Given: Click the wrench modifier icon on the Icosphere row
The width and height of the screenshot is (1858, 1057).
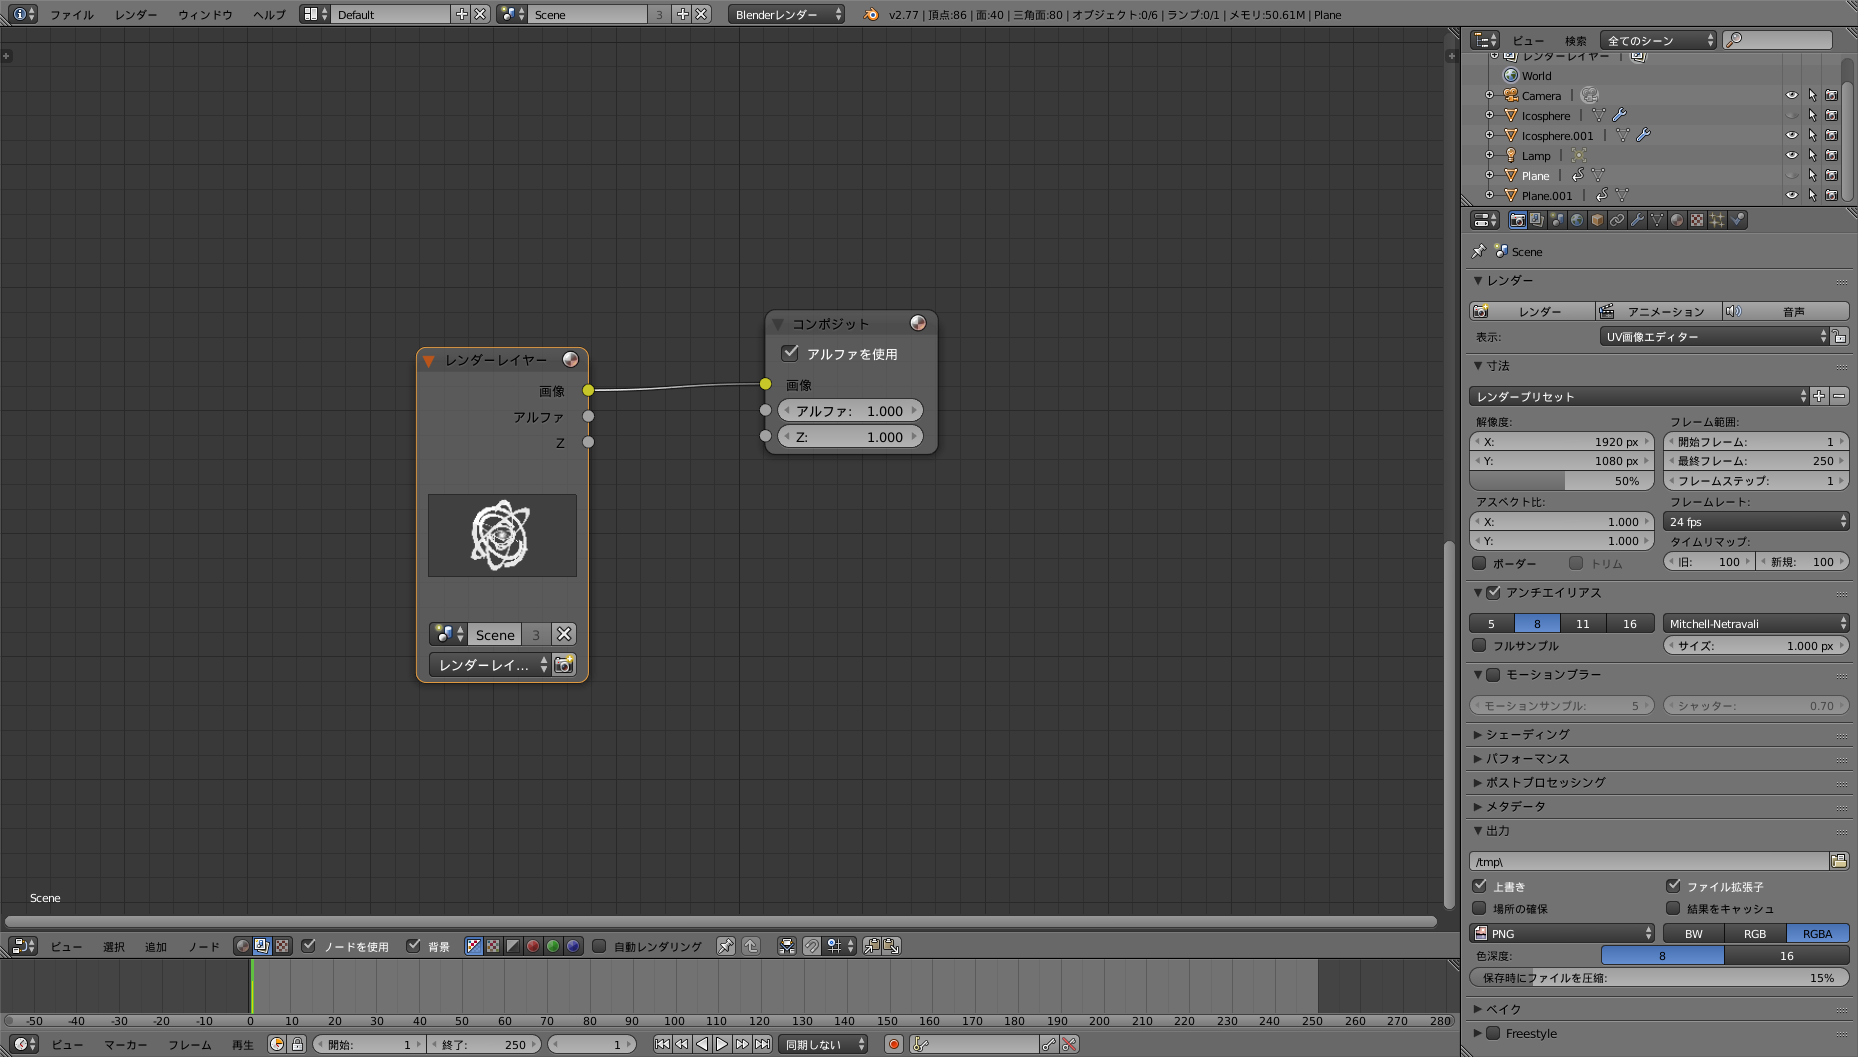Looking at the screenshot, I should tap(1620, 115).
